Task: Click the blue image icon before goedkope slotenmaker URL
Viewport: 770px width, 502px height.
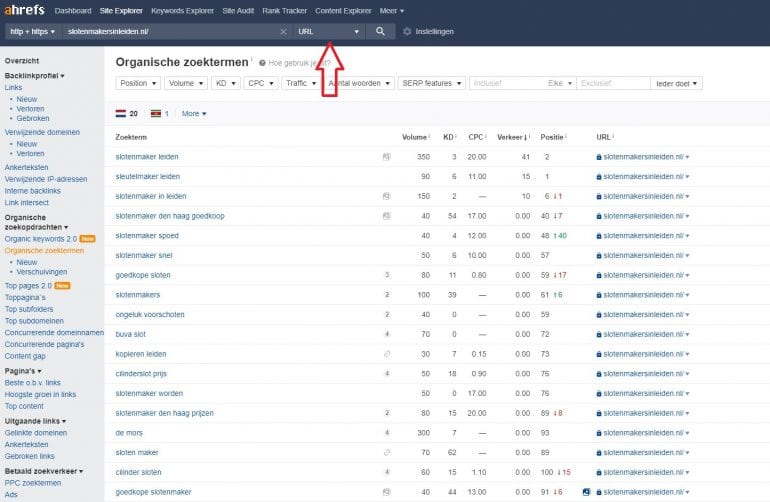Action: (586, 492)
